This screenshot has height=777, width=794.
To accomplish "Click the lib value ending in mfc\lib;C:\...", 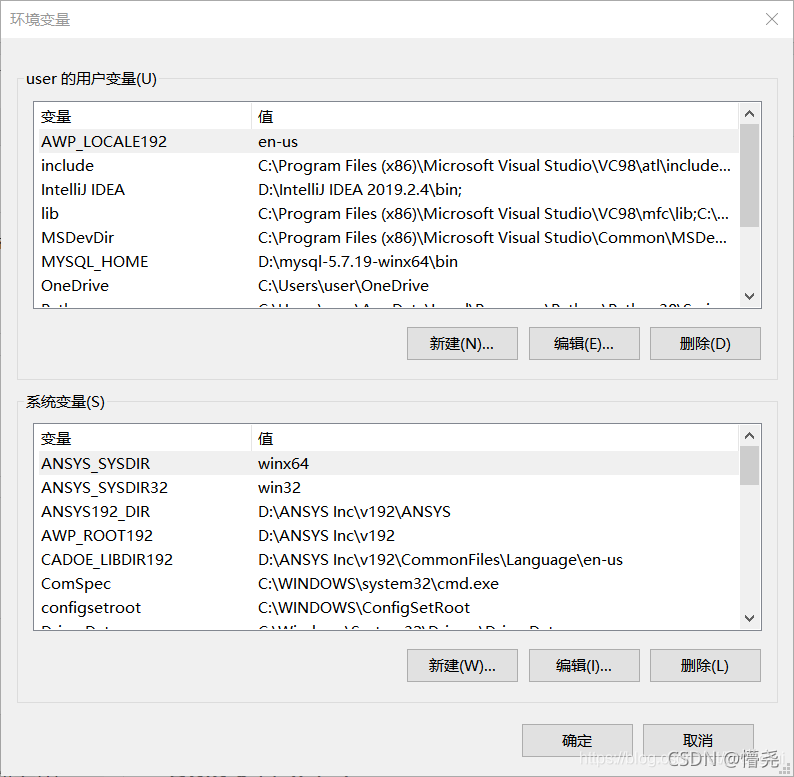I will tap(494, 214).
